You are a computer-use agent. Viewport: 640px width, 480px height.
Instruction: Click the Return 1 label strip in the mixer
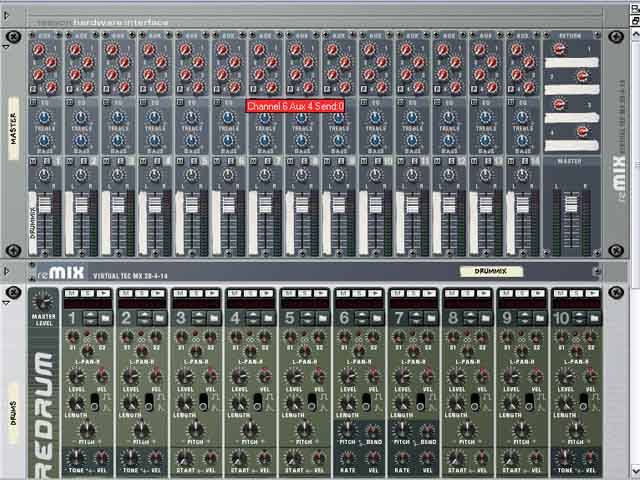(x=571, y=62)
